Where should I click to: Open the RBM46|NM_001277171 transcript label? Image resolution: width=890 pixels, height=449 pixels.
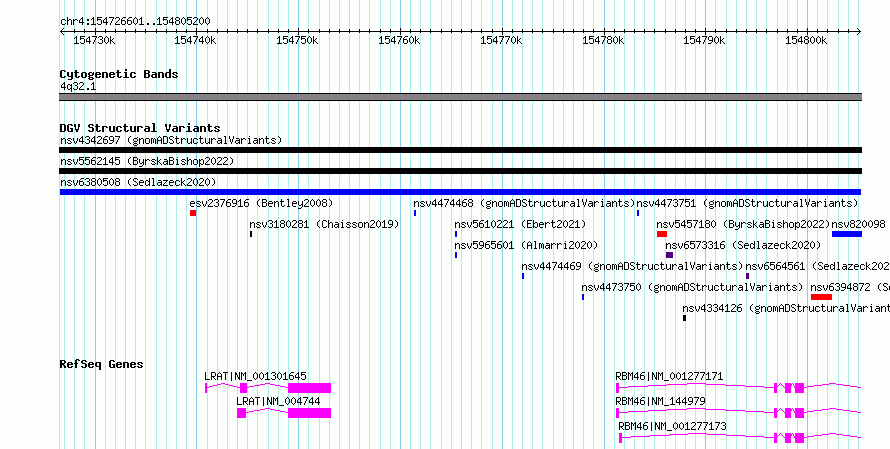(x=669, y=376)
